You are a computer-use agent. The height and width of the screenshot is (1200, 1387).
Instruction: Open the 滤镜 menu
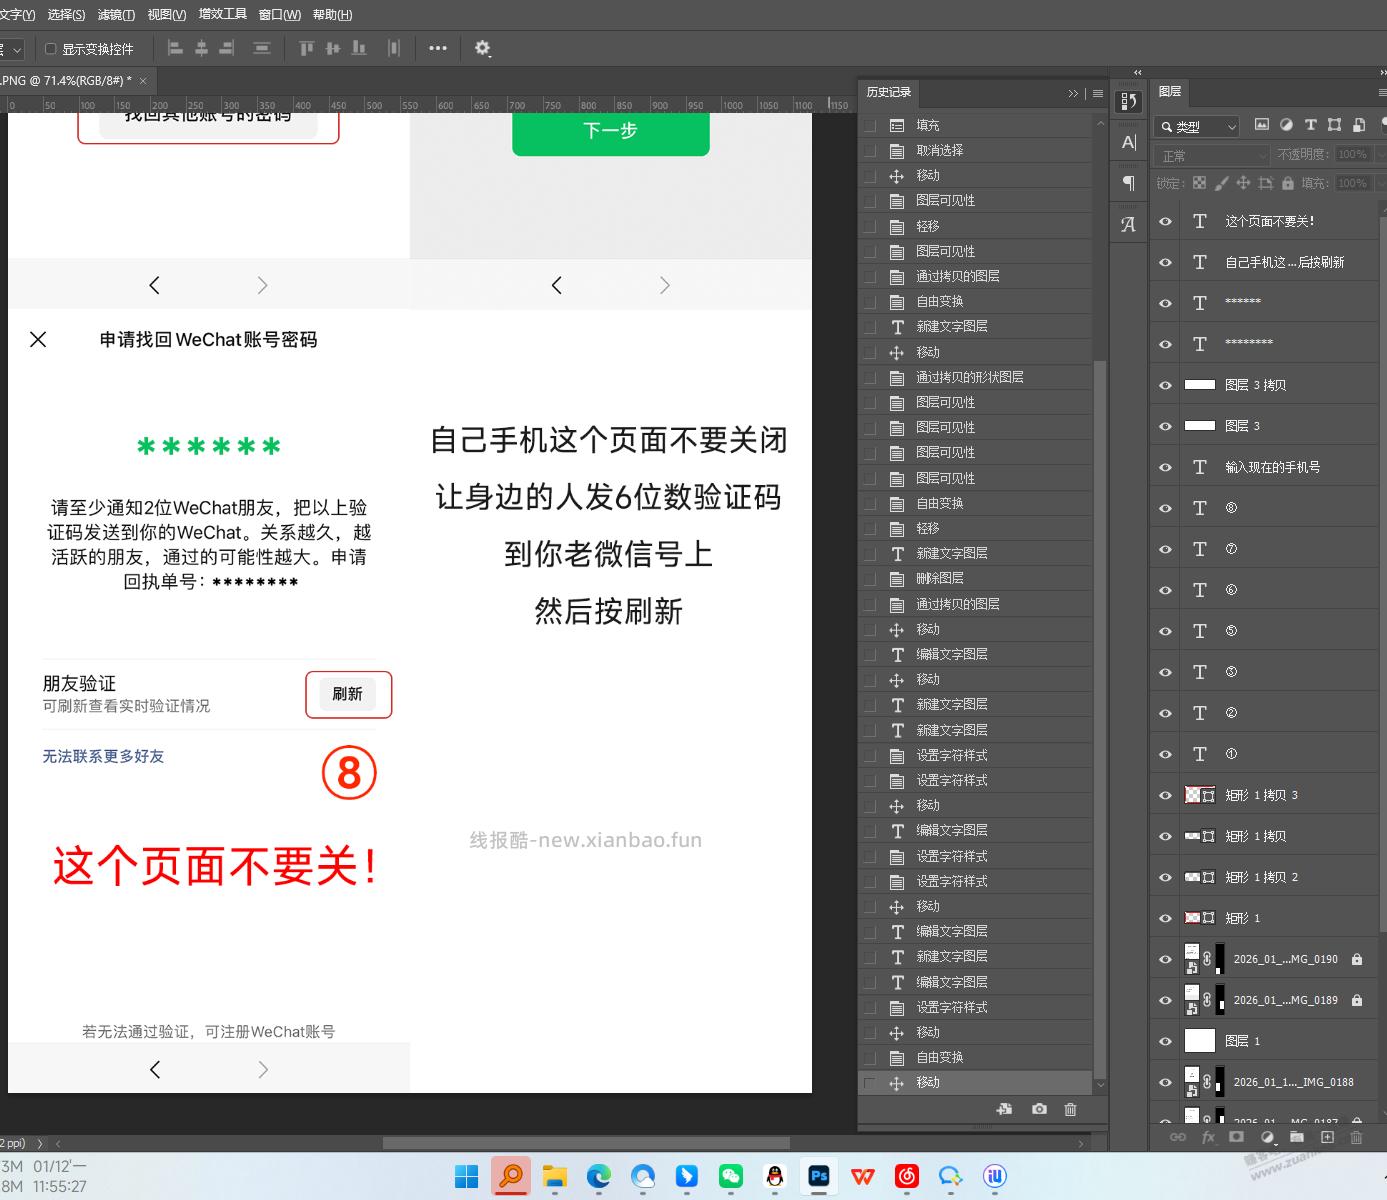pos(113,14)
